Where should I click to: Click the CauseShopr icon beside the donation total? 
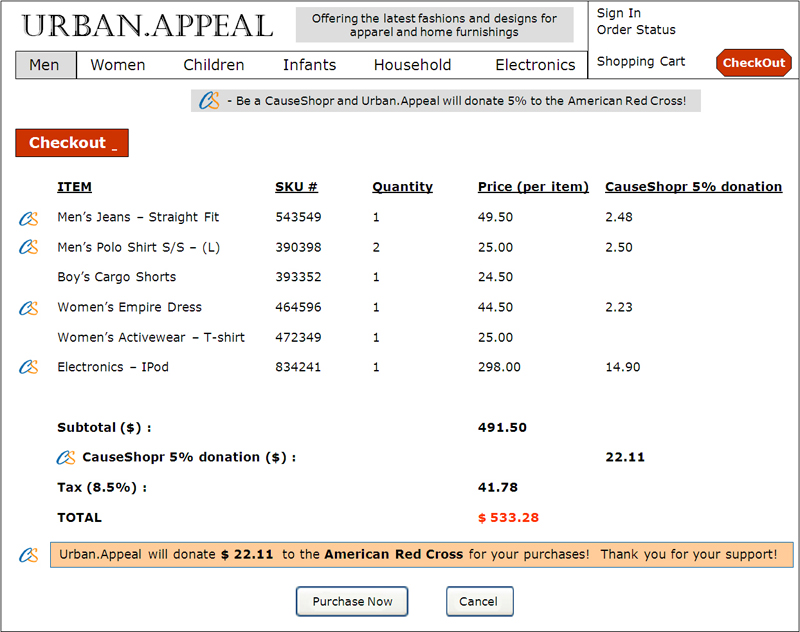pos(66,457)
